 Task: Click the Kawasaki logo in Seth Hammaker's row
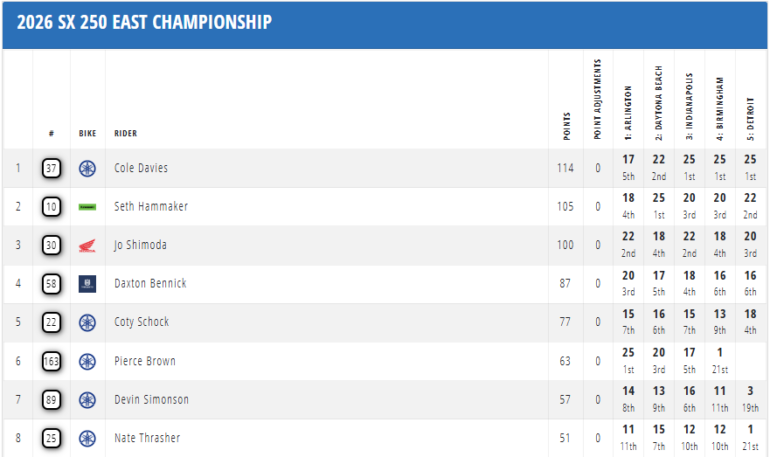(x=87, y=207)
